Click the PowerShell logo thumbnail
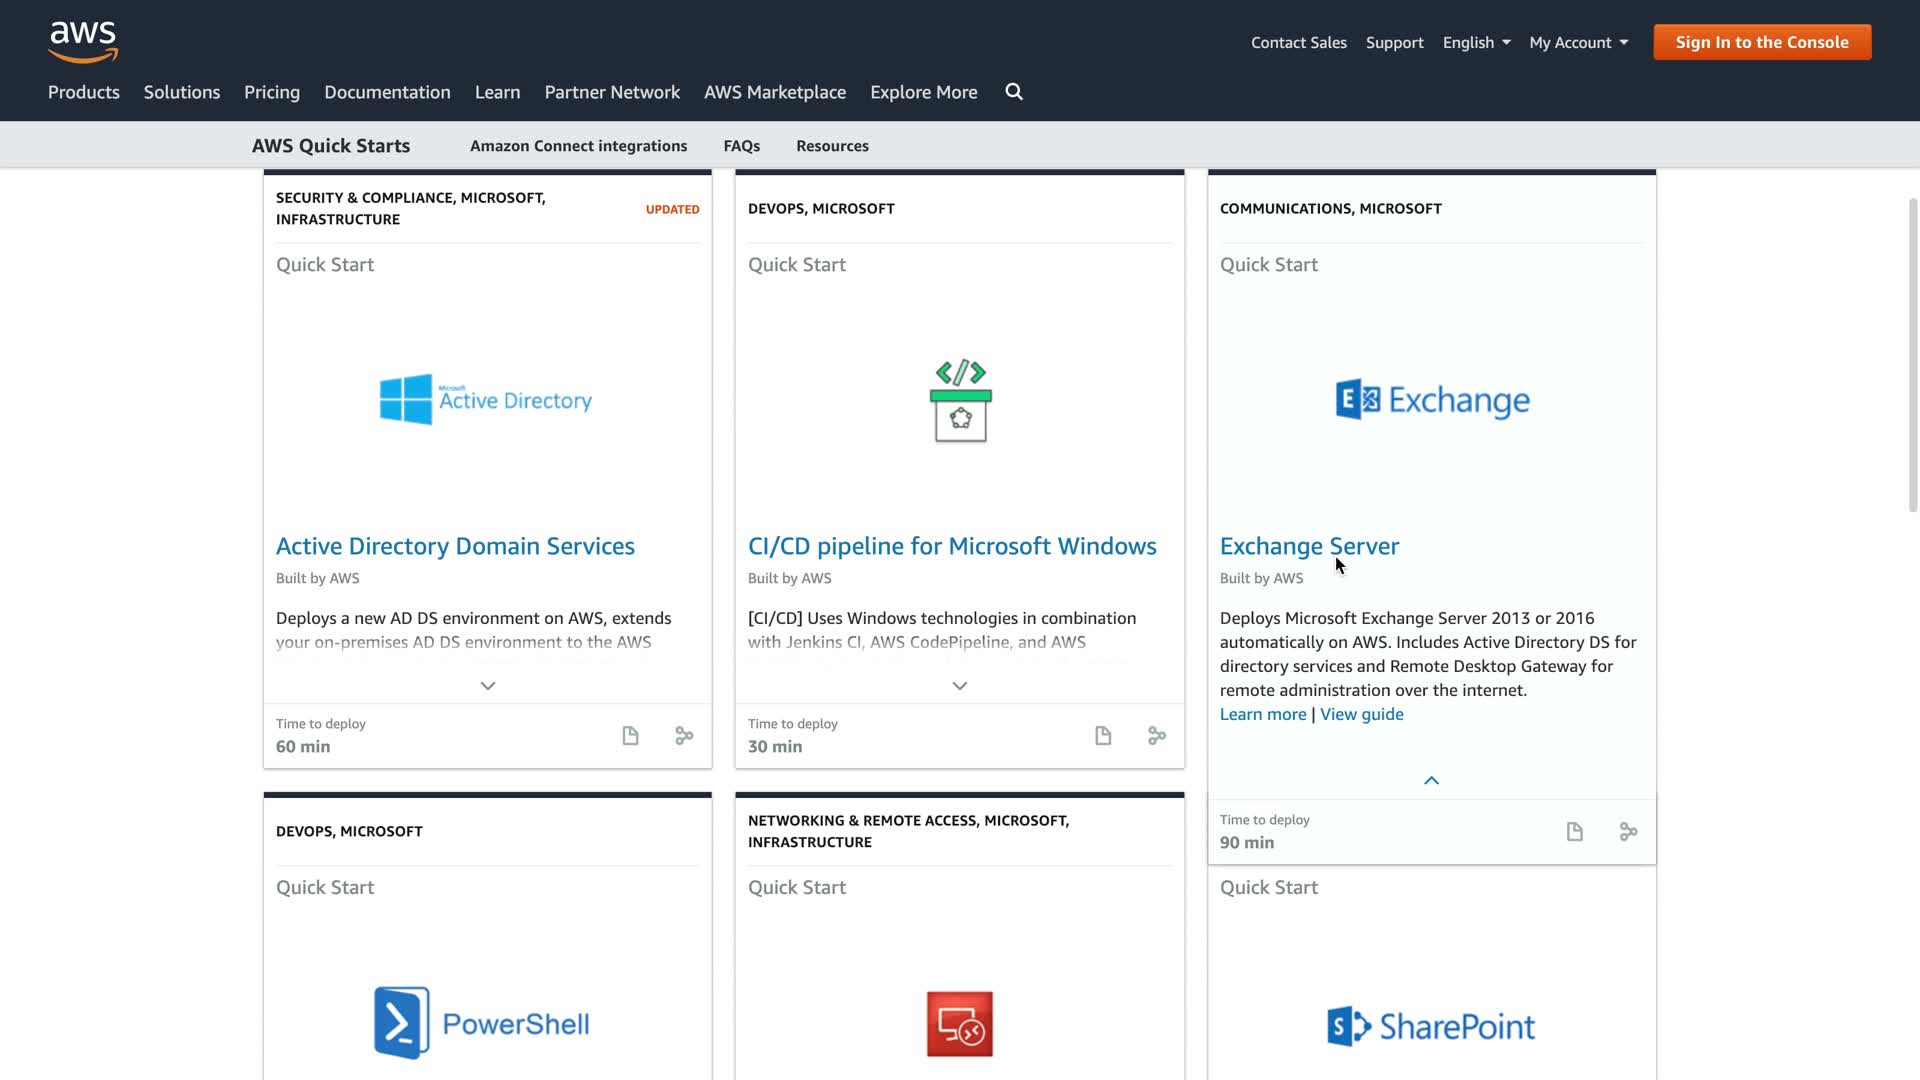Viewport: 1920px width, 1080px height. pyautogui.click(x=482, y=1023)
